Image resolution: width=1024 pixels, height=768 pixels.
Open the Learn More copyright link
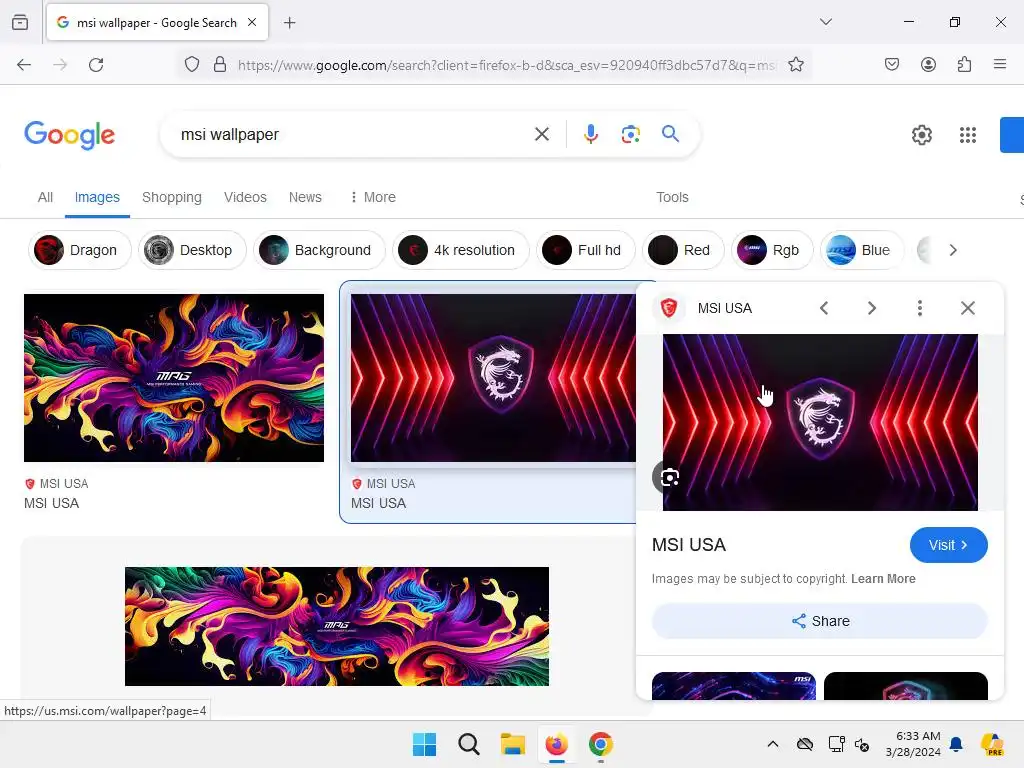pyautogui.click(x=883, y=579)
